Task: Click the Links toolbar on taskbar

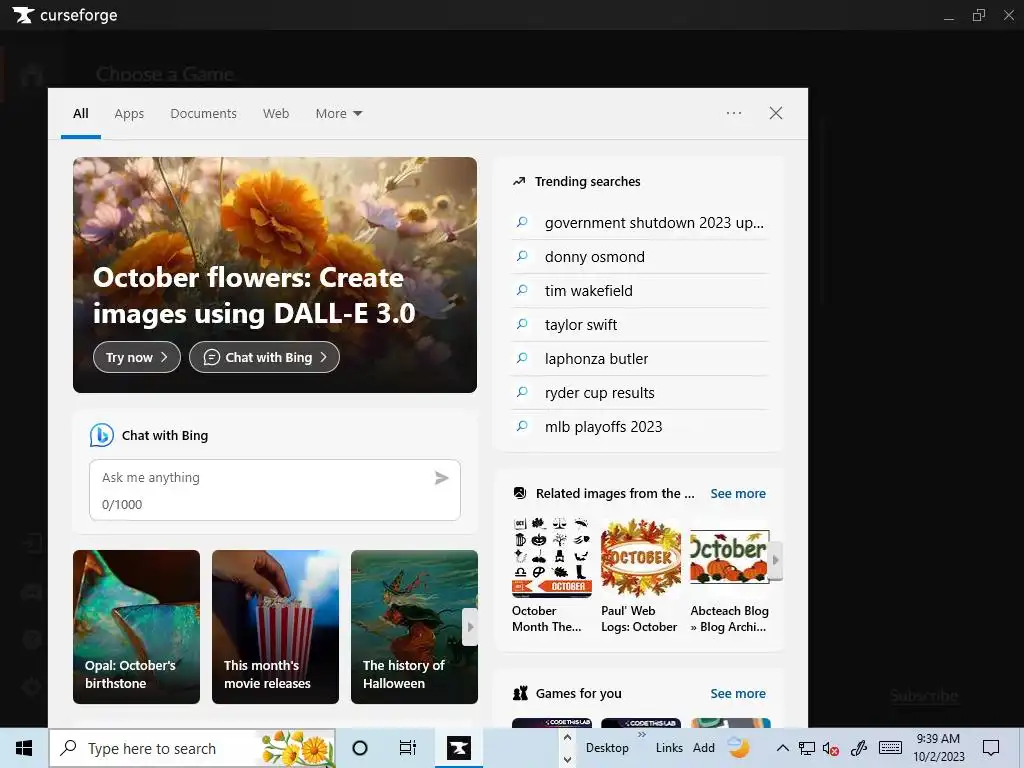Action: 669,748
